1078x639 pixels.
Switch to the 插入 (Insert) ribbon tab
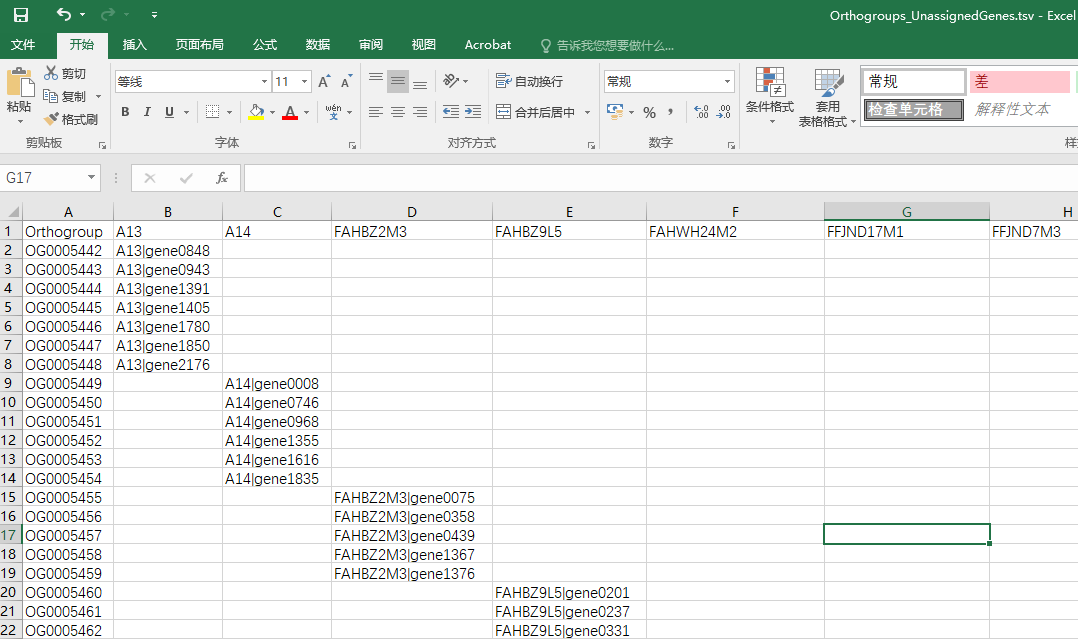(x=134, y=45)
